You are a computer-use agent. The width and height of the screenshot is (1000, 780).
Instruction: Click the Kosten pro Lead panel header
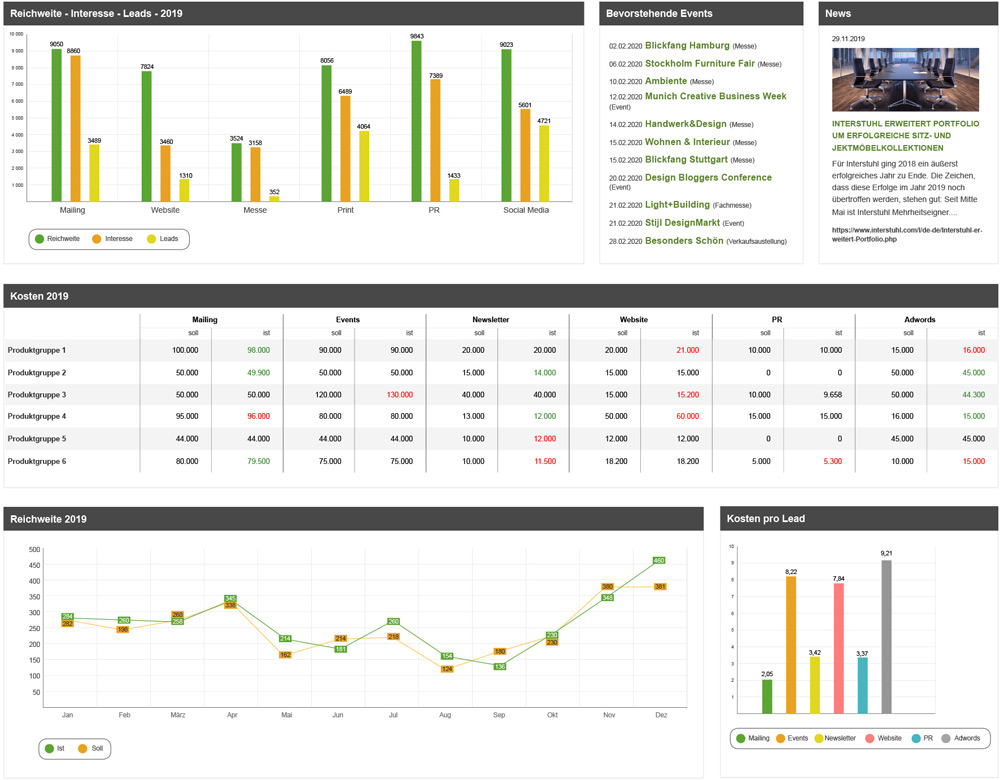point(859,519)
